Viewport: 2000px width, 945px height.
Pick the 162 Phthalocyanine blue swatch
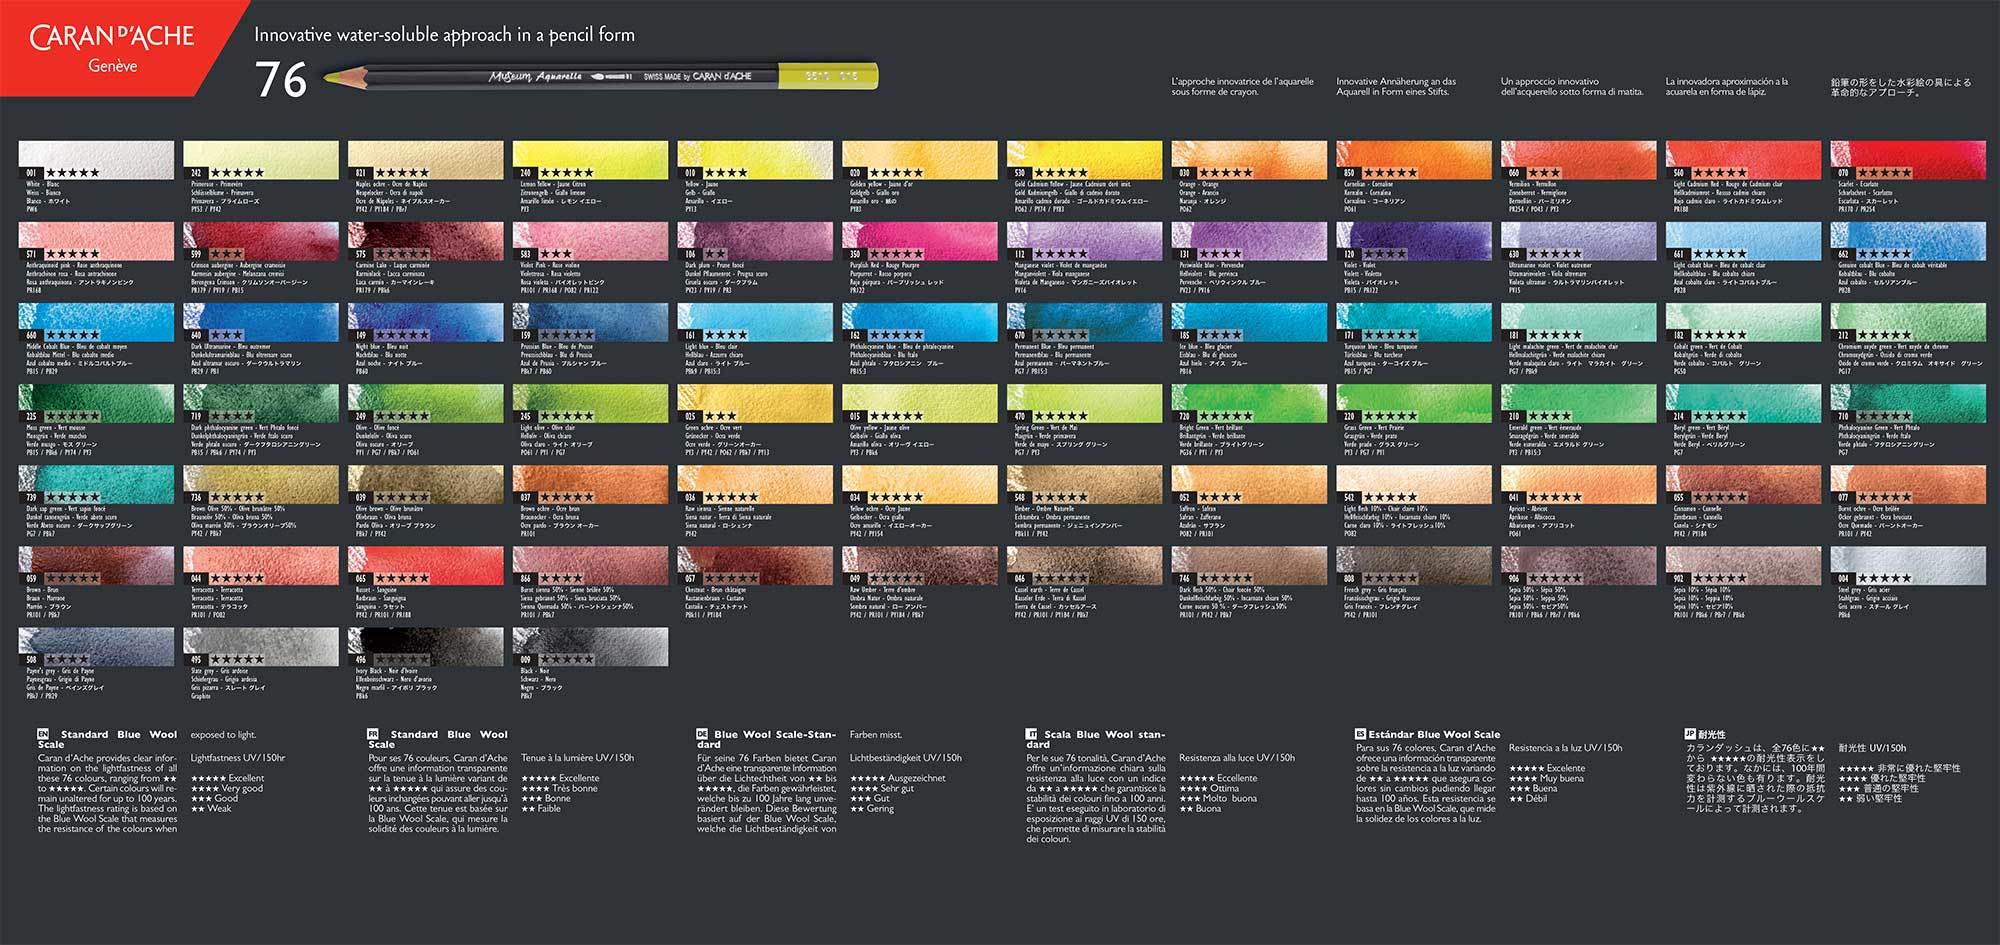point(920,323)
